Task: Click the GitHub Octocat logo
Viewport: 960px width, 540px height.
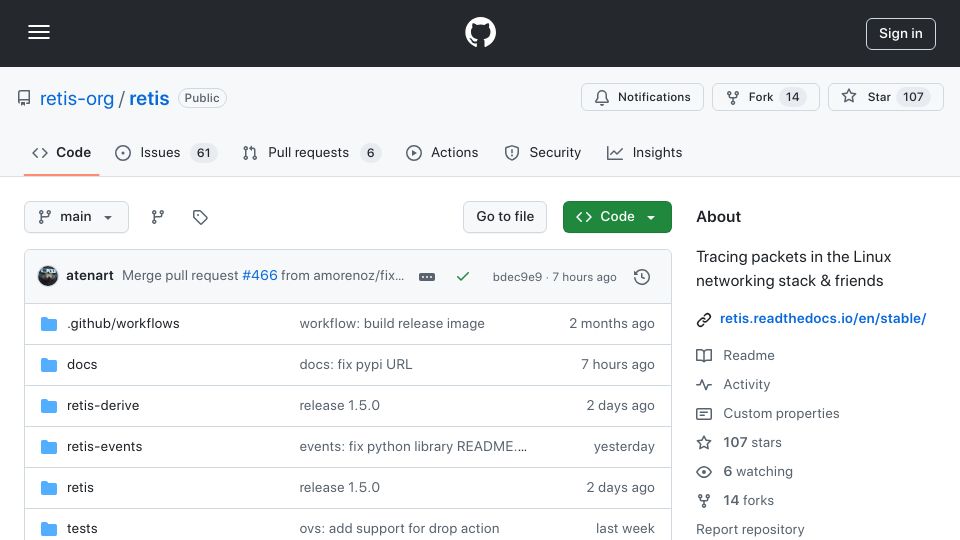Action: tap(480, 32)
